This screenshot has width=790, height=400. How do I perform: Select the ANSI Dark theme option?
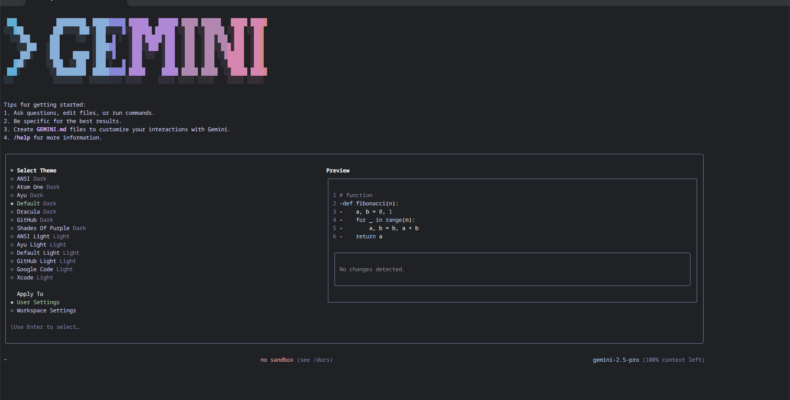[x=29, y=179]
